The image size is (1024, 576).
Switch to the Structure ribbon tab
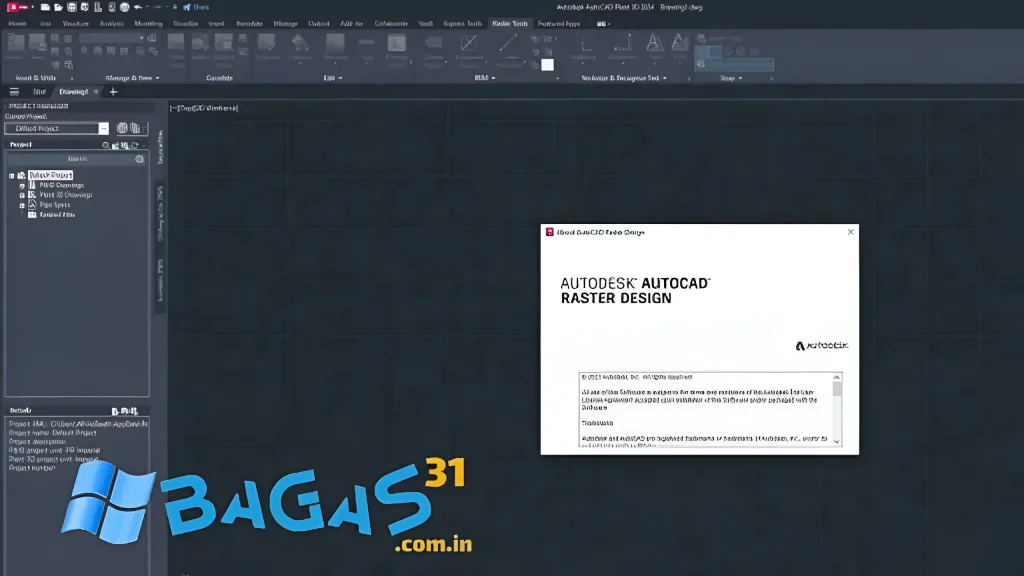coord(75,24)
